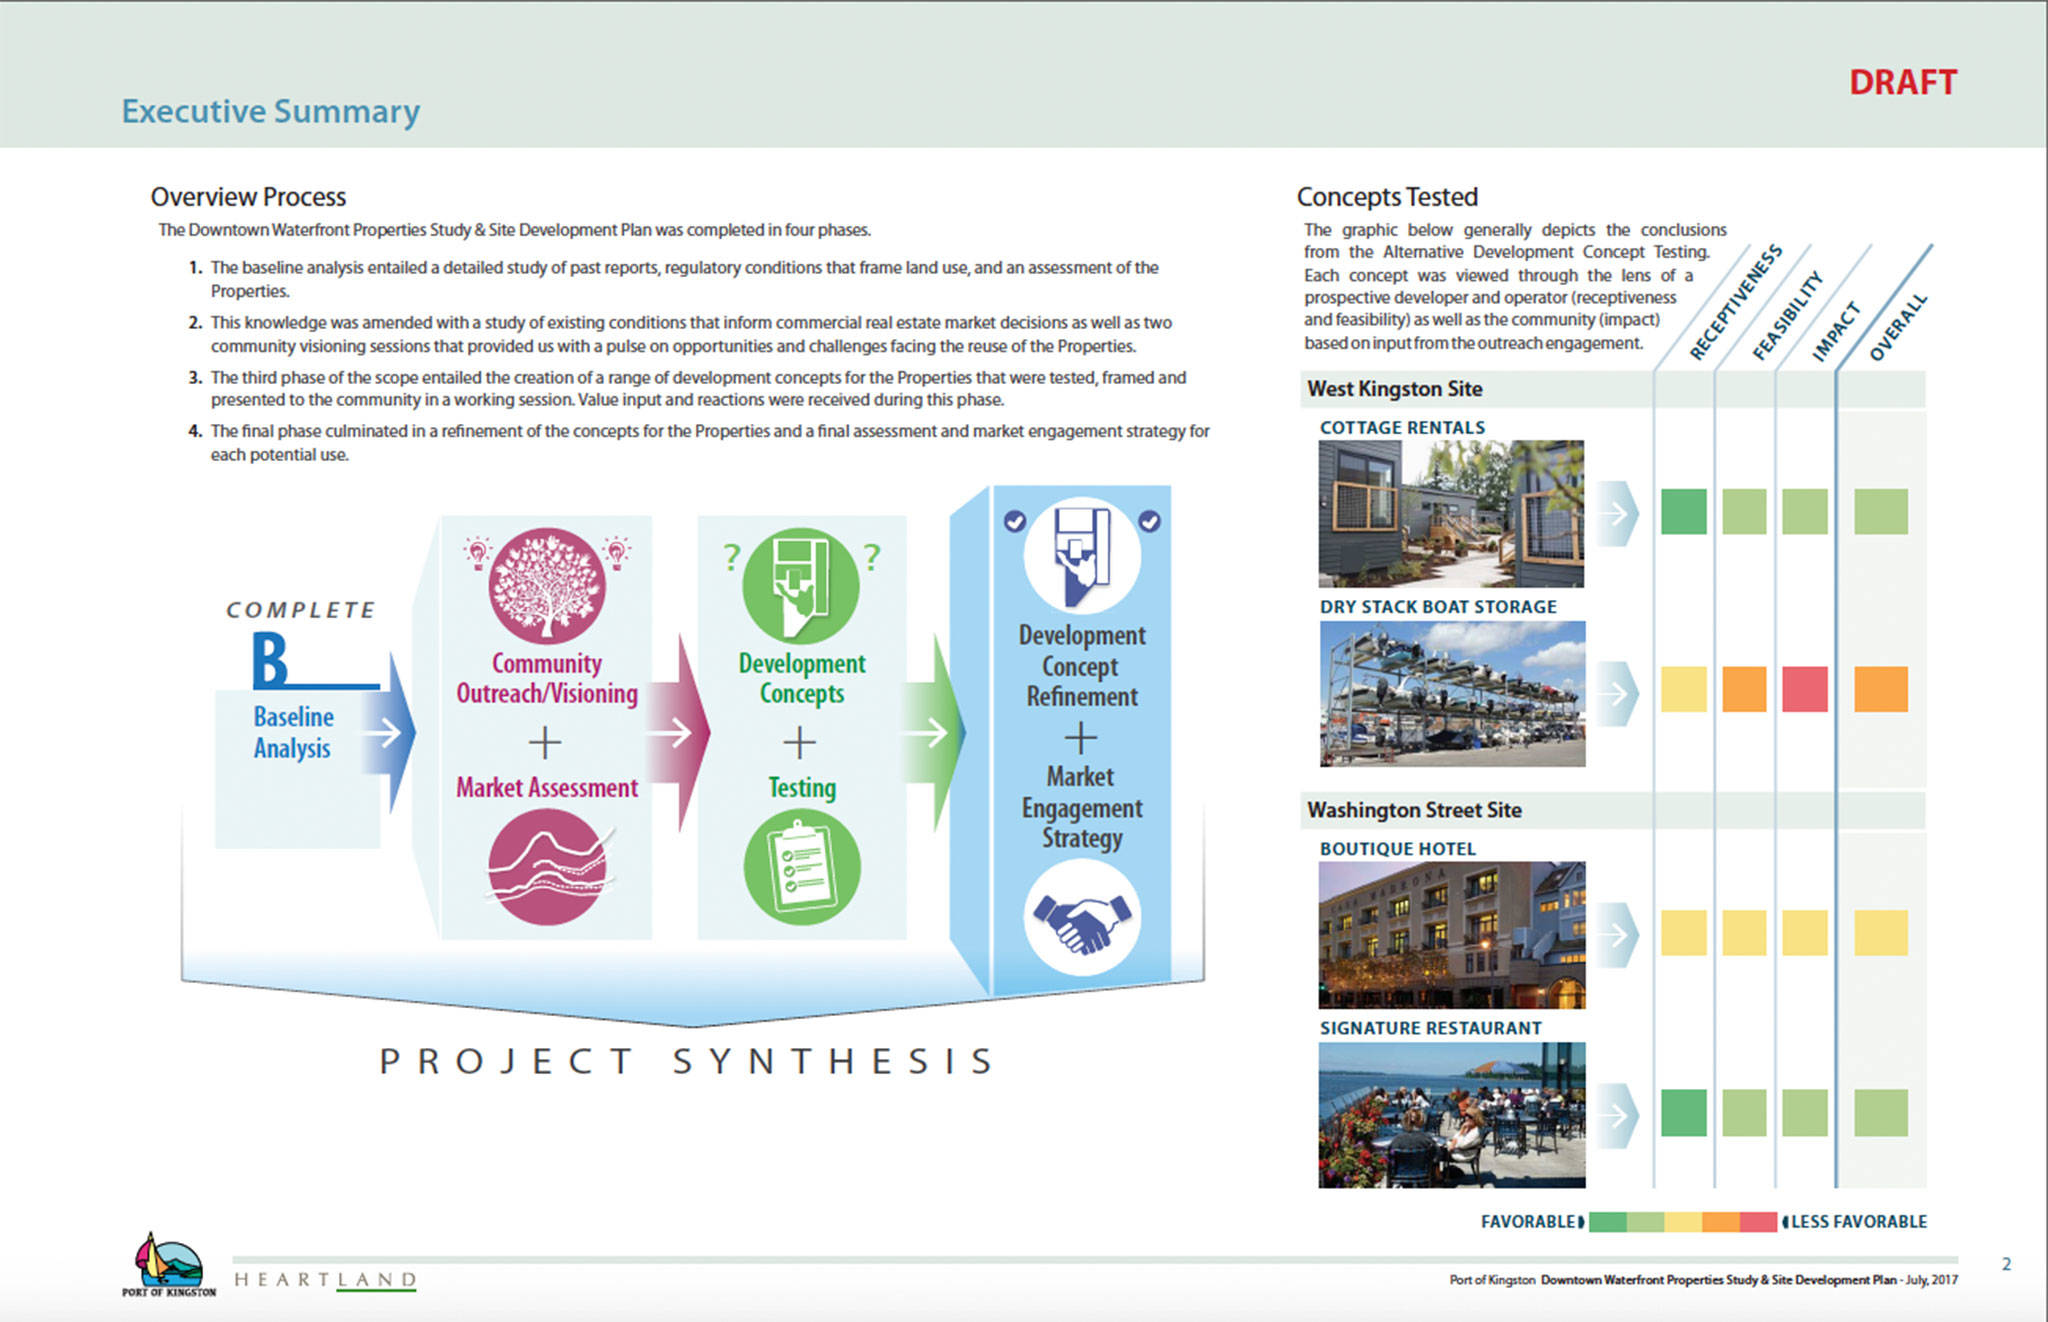
Task: Click the red DRAFT label
Action: pos(1902,82)
